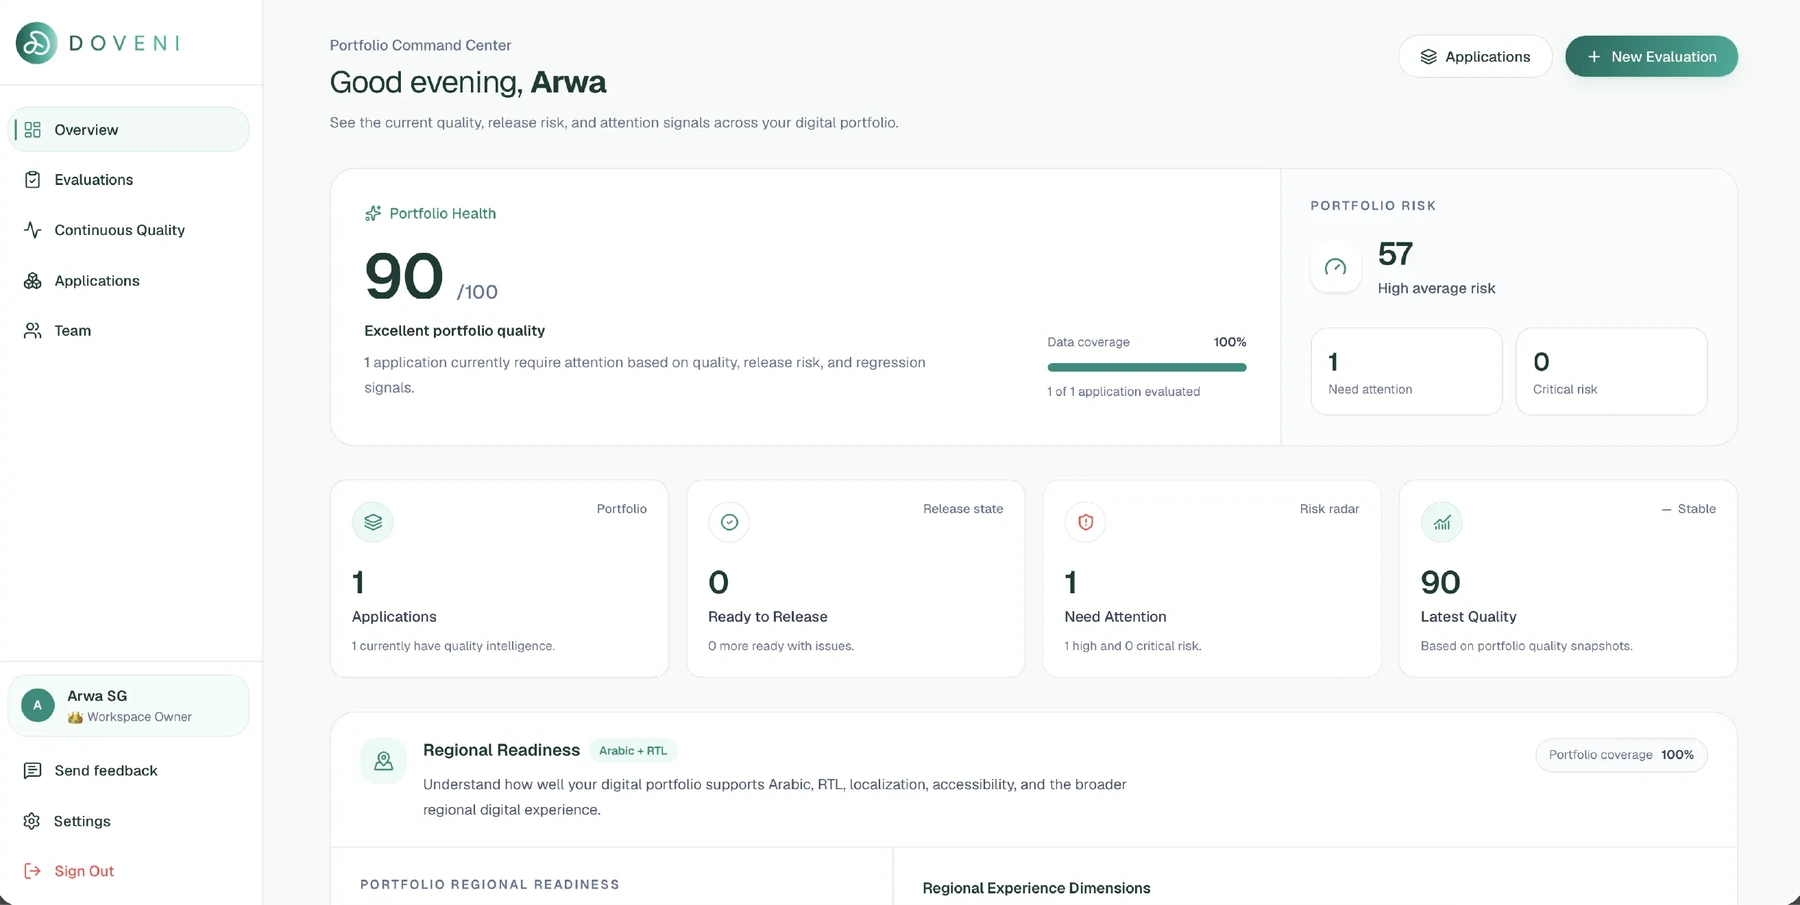Open the Need attention risk tile
The image size is (1800, 905).
[x=1406, y=371]
